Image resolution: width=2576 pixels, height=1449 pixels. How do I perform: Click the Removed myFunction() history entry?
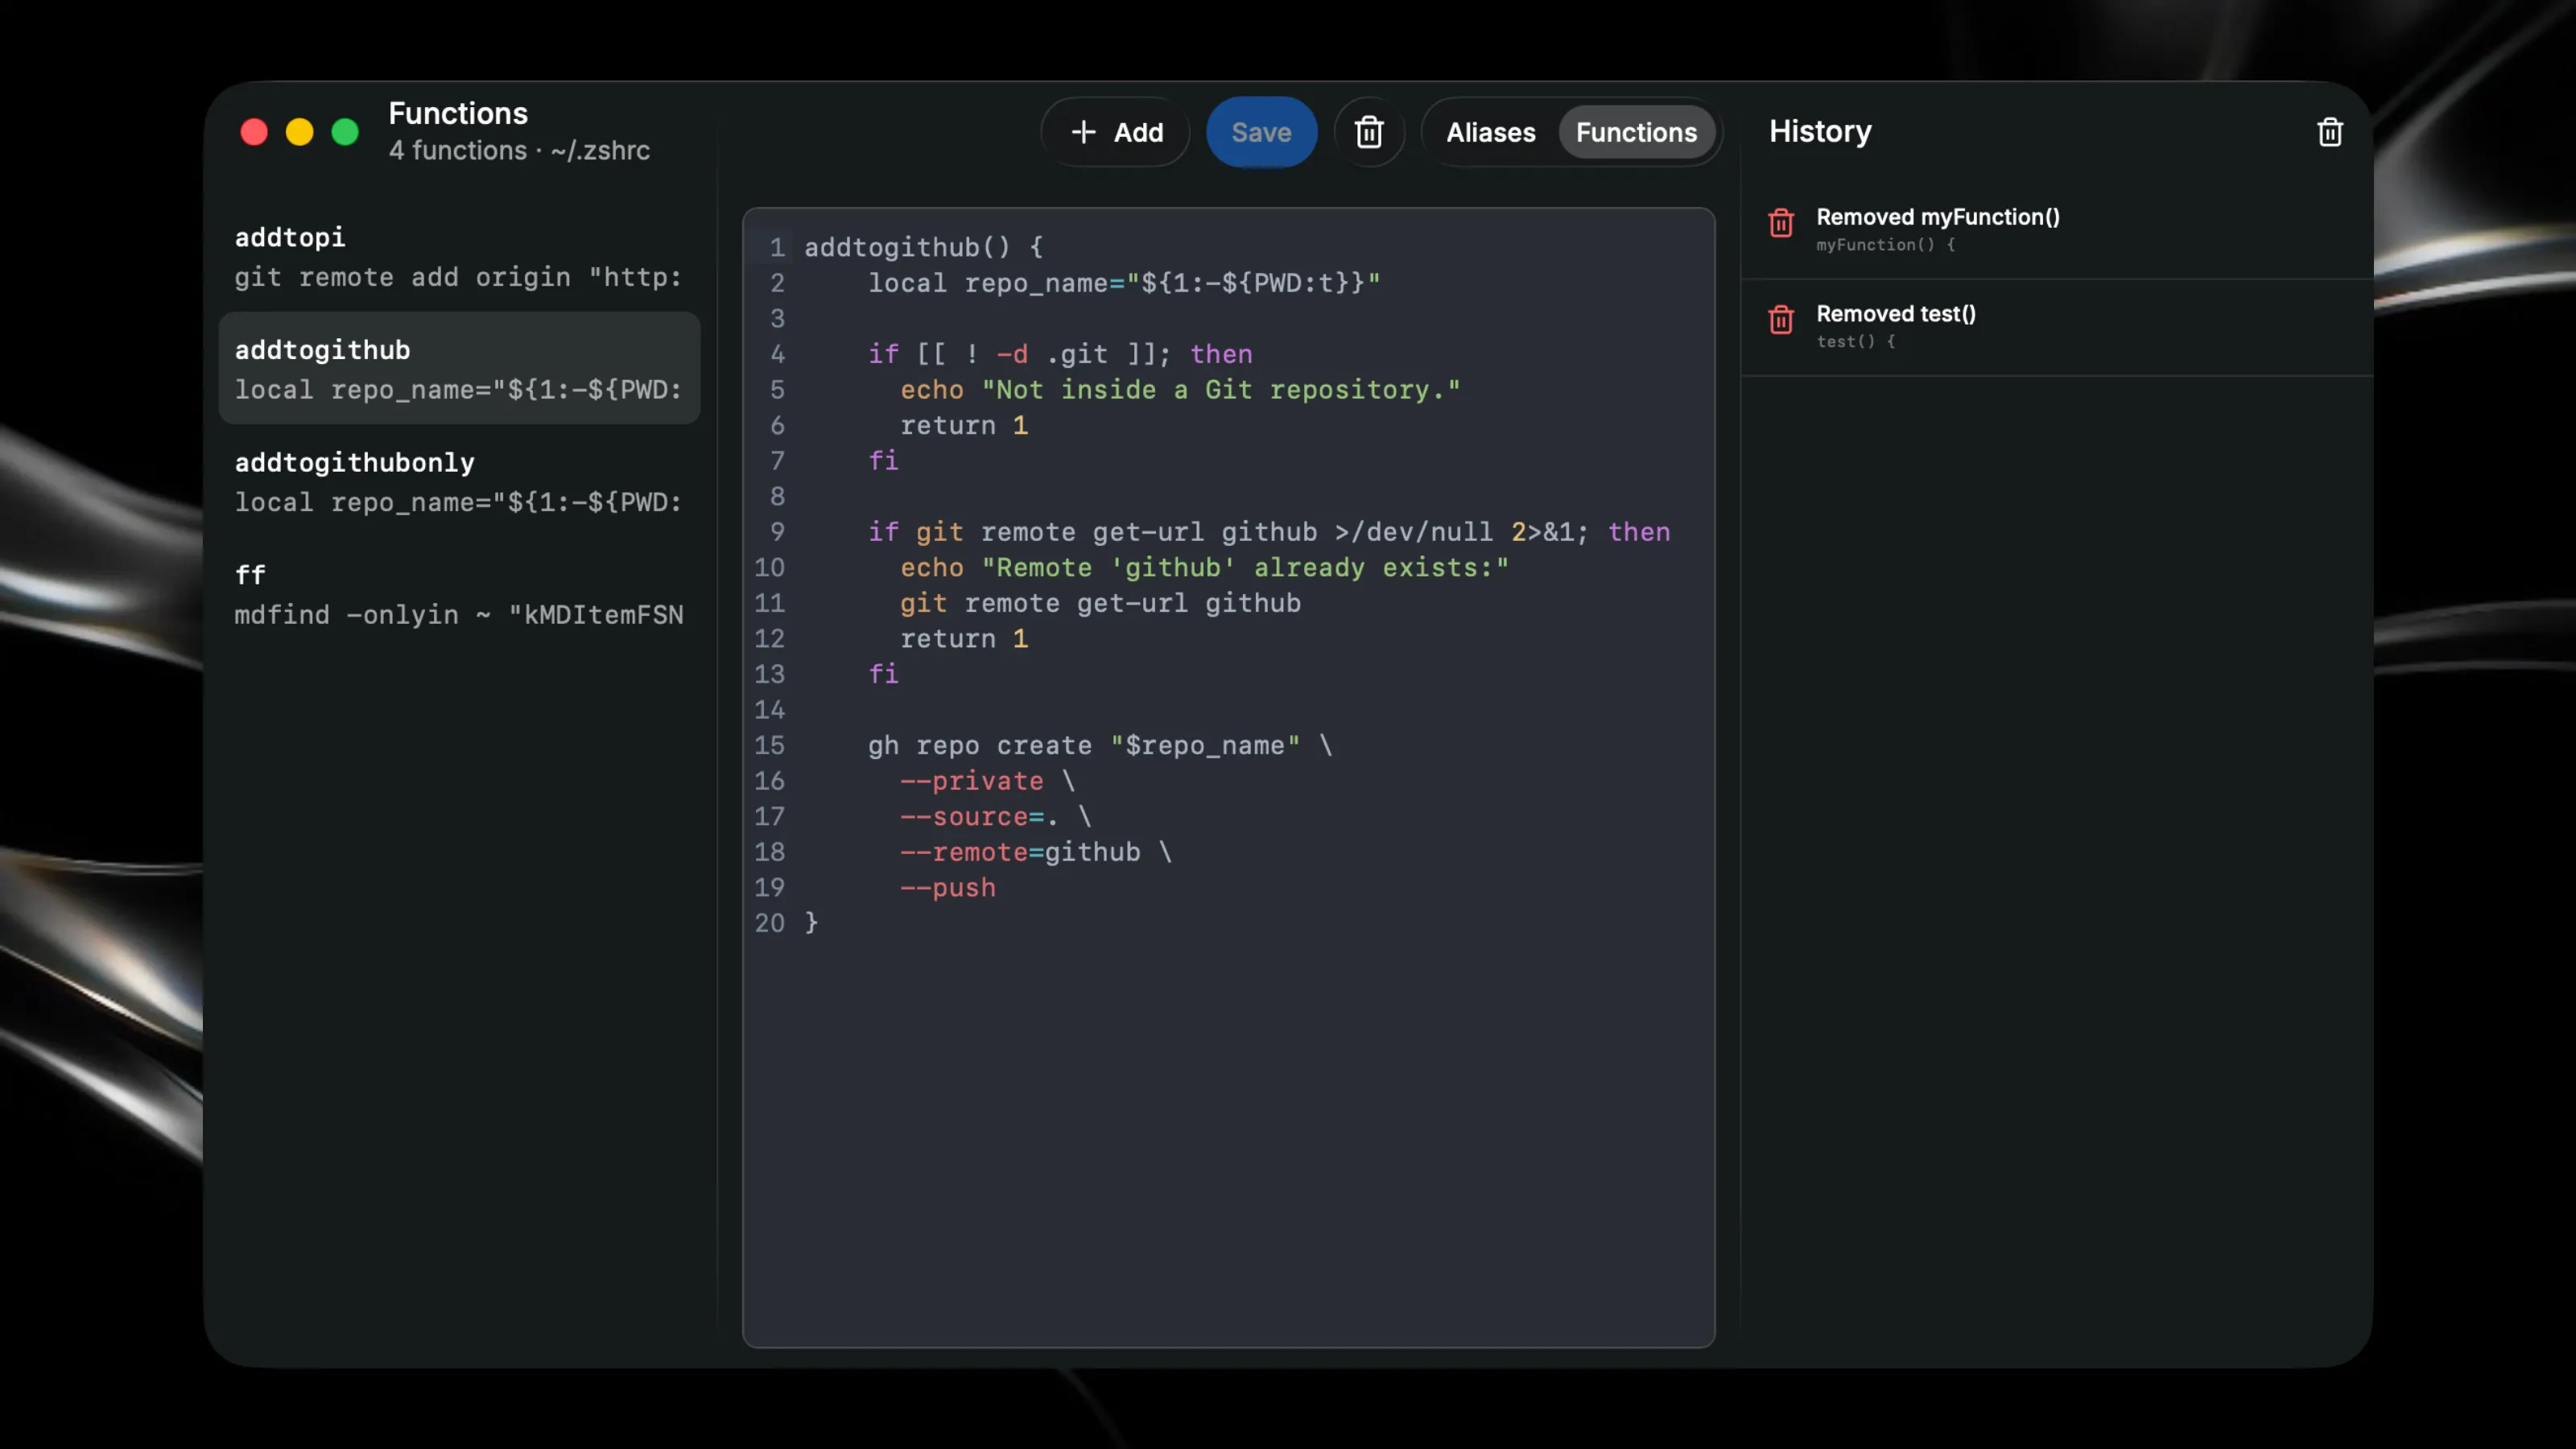coord(2057,229)
